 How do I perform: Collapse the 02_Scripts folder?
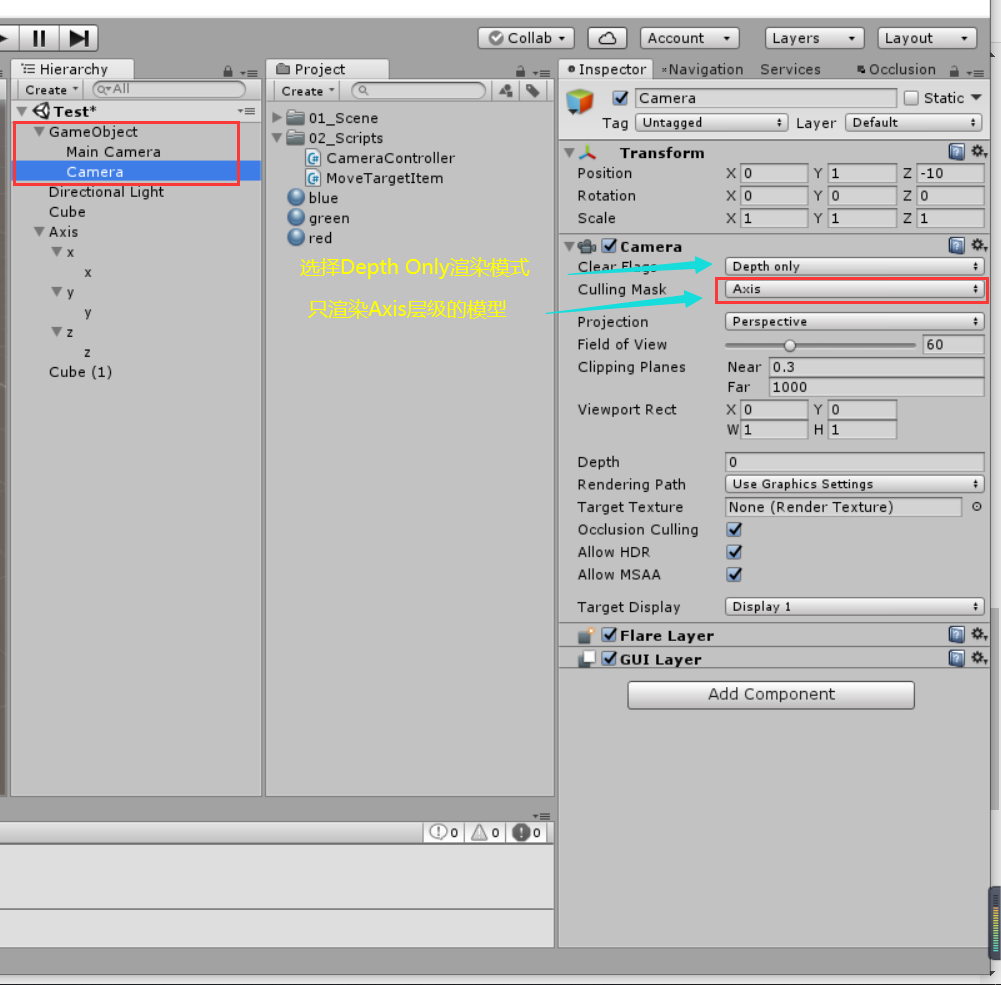click(x=278, y=137)
